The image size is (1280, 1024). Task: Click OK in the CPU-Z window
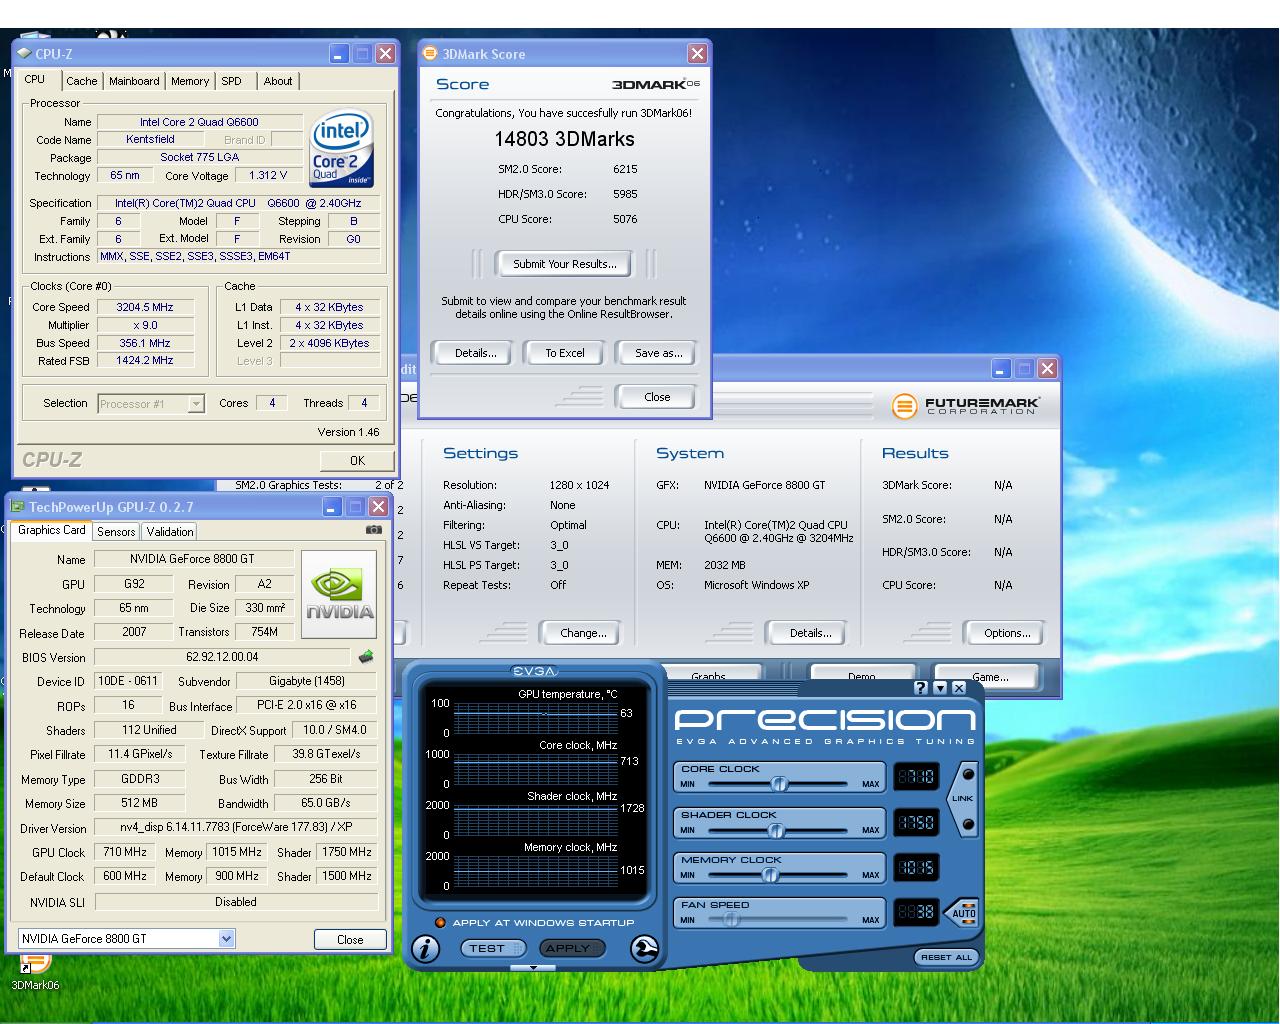[357, 460]
